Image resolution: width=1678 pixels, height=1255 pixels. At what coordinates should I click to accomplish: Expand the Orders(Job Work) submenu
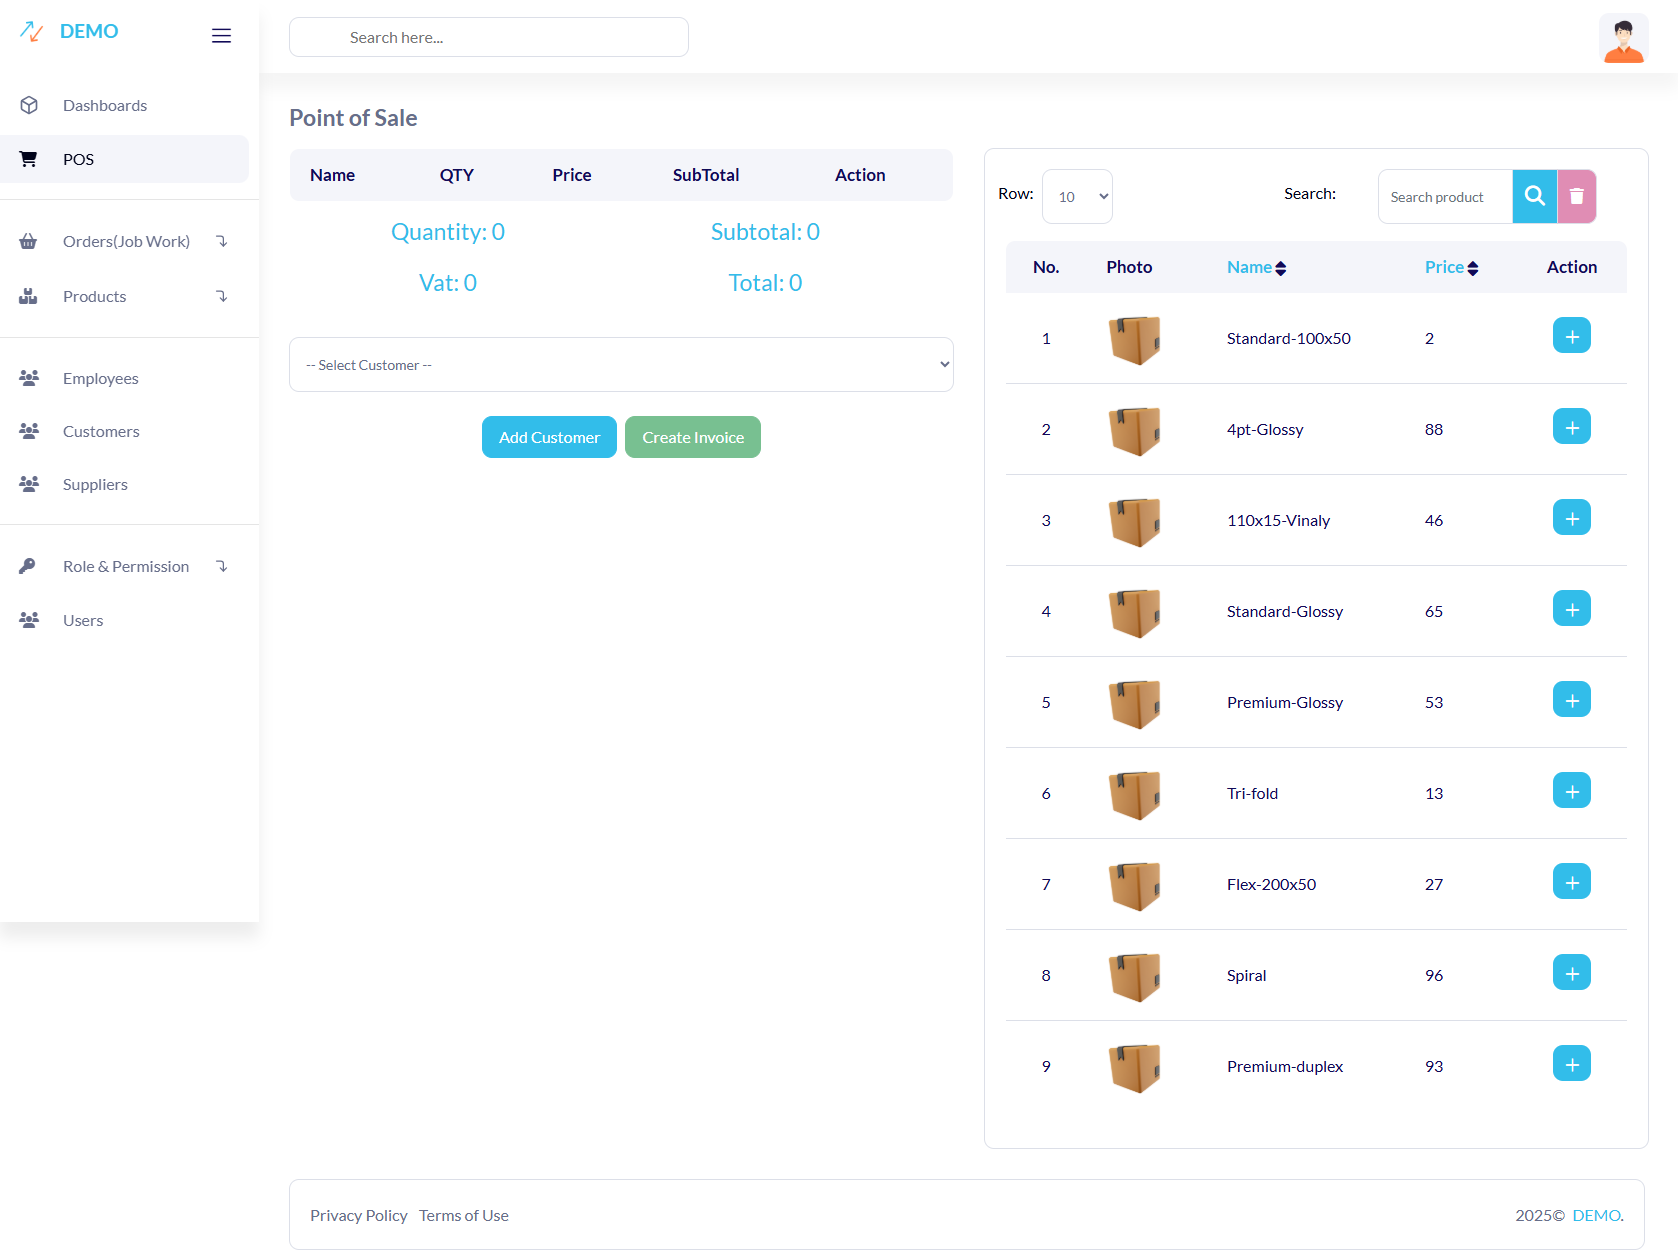click(x=125, y=241)
